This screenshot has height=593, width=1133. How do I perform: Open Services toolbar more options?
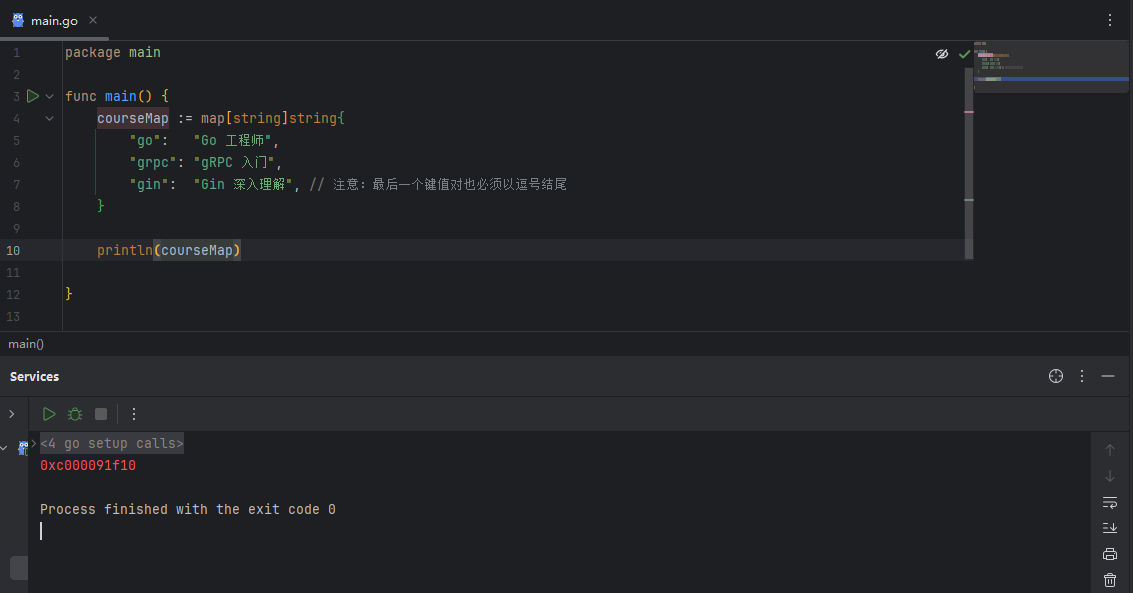coord(134,414)
